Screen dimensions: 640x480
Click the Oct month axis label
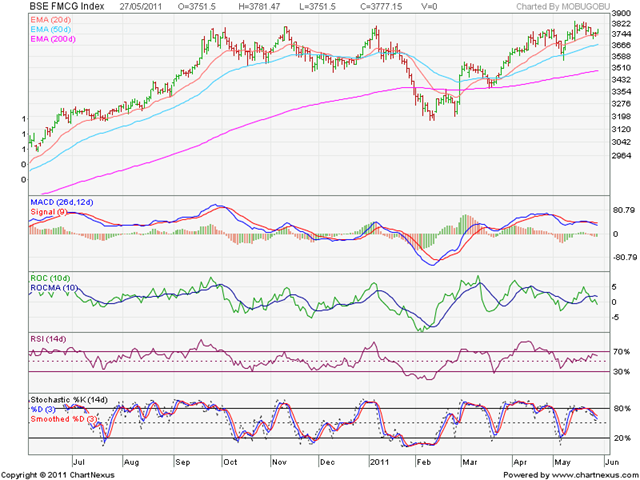coord(230,462)
